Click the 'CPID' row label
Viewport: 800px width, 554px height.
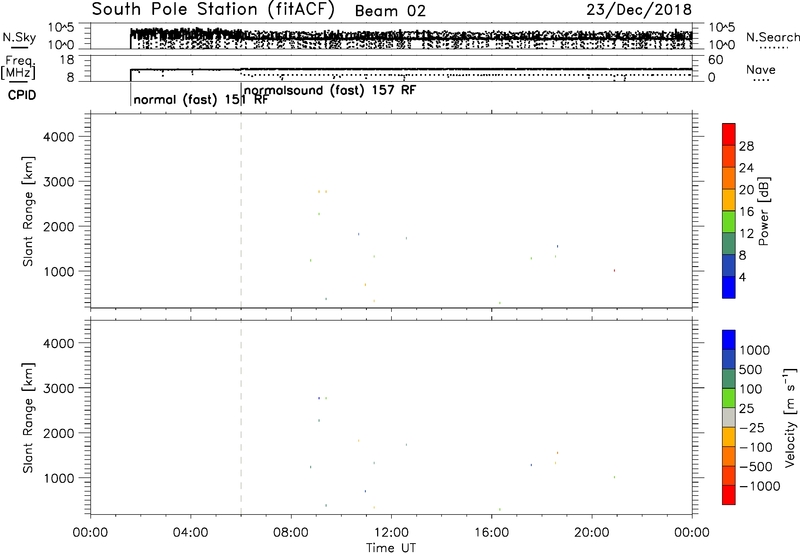22,95
